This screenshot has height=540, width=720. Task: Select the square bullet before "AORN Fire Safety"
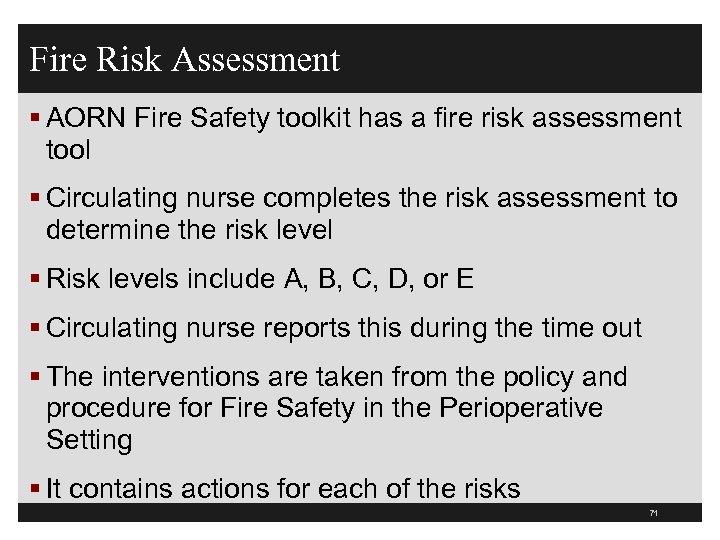(36, 120)
